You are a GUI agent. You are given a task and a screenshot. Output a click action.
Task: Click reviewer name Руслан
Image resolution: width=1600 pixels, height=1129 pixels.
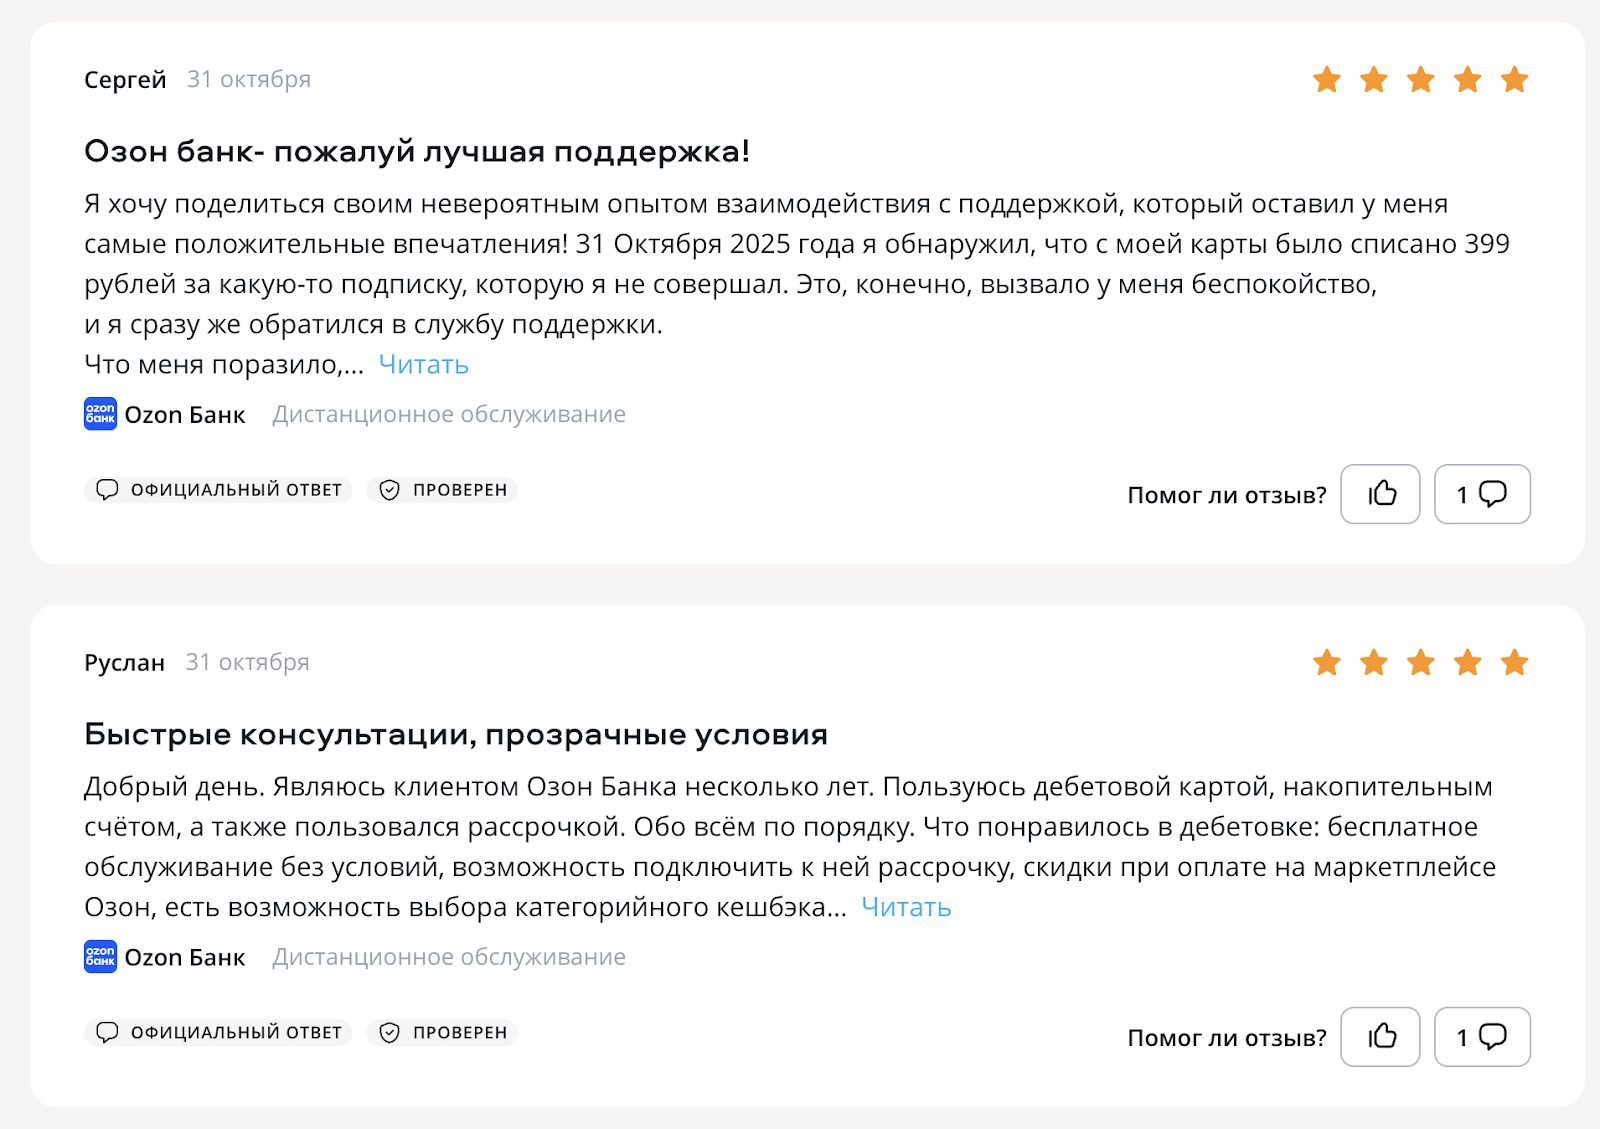pos(125,661)
